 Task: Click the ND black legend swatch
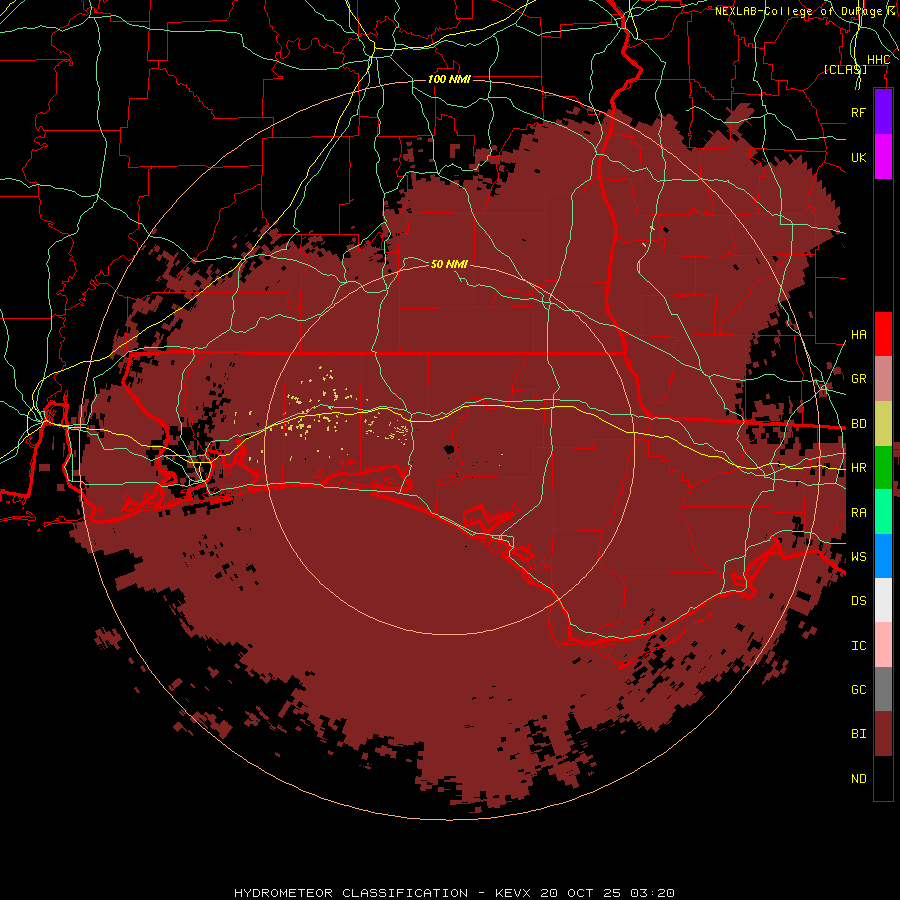[x=883, y=778]
